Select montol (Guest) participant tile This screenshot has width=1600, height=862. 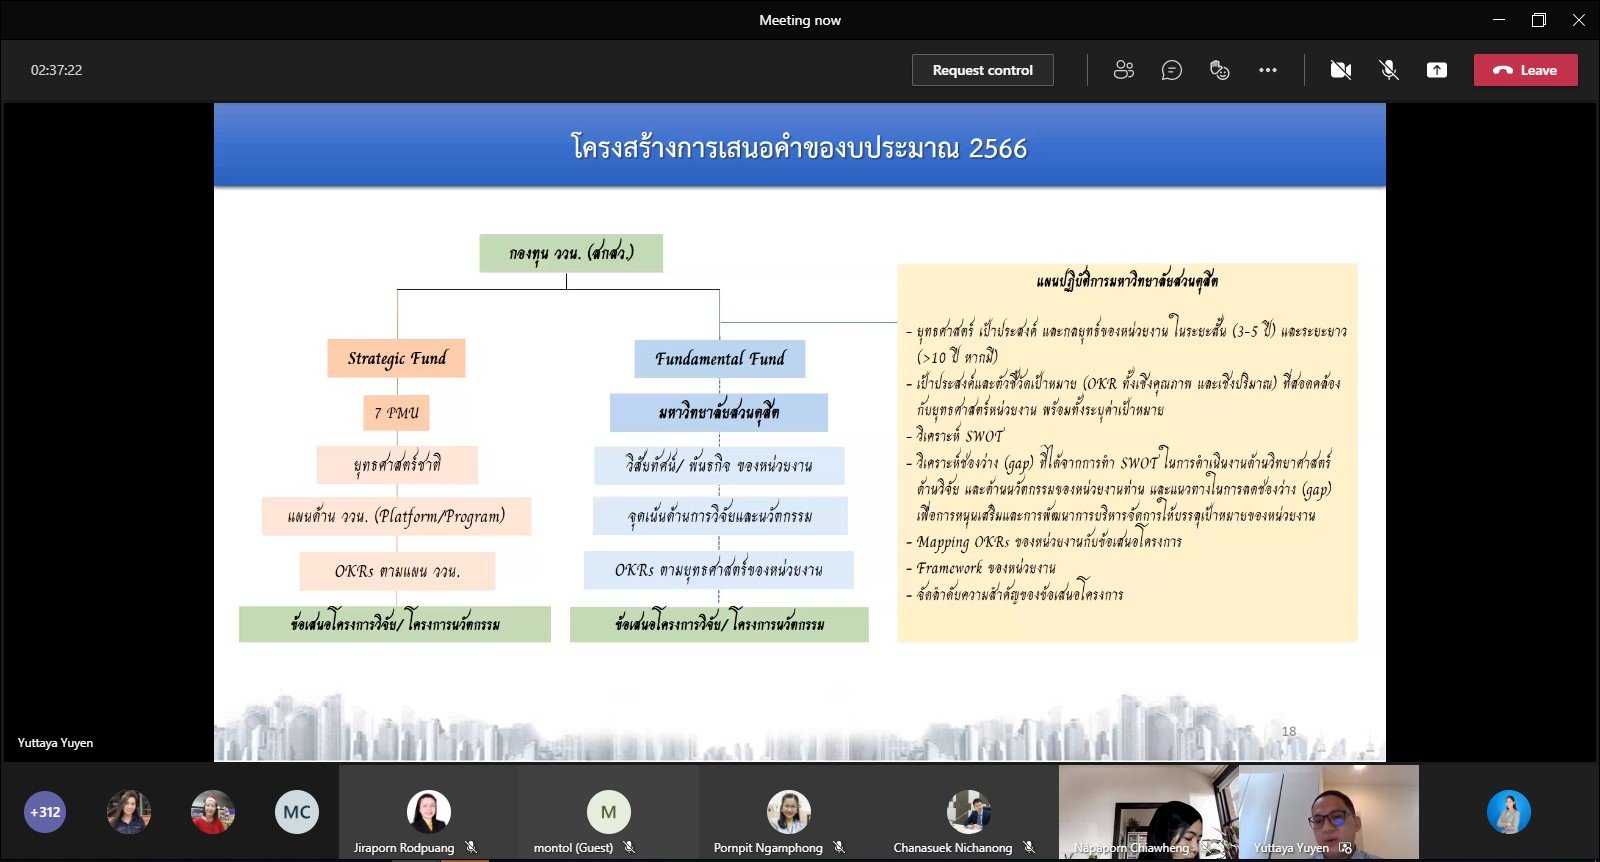[x=608, y=812]
